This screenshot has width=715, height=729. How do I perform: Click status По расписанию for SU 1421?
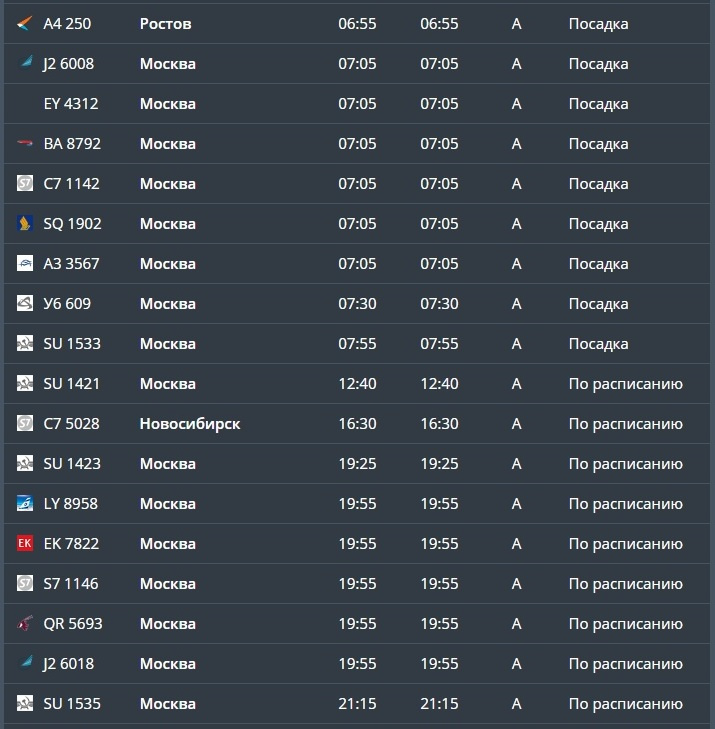625,383
